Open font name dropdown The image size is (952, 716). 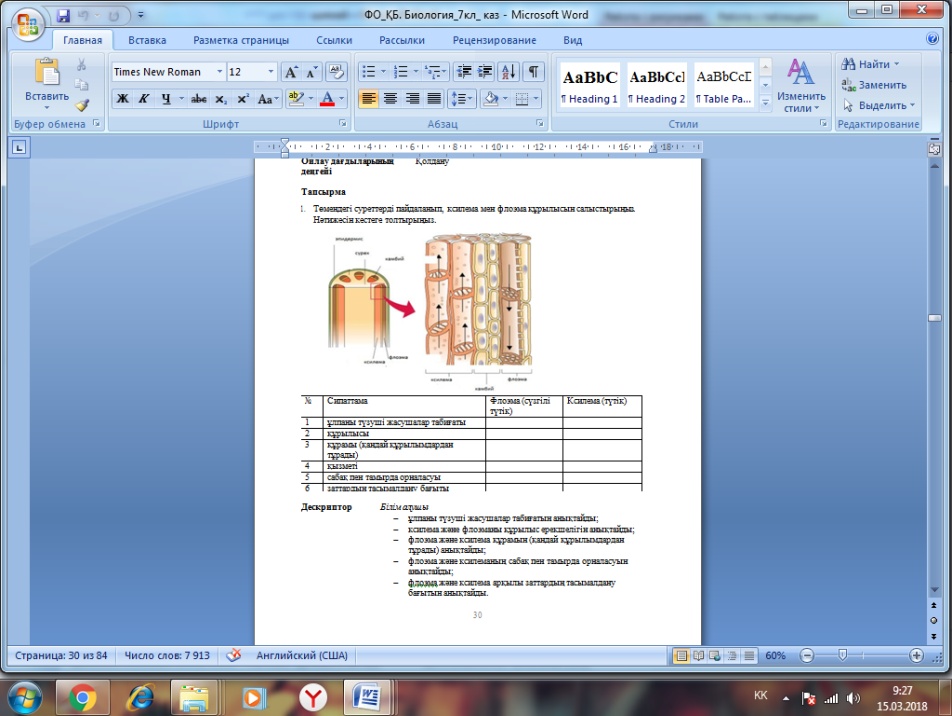(x=219, y=72)
